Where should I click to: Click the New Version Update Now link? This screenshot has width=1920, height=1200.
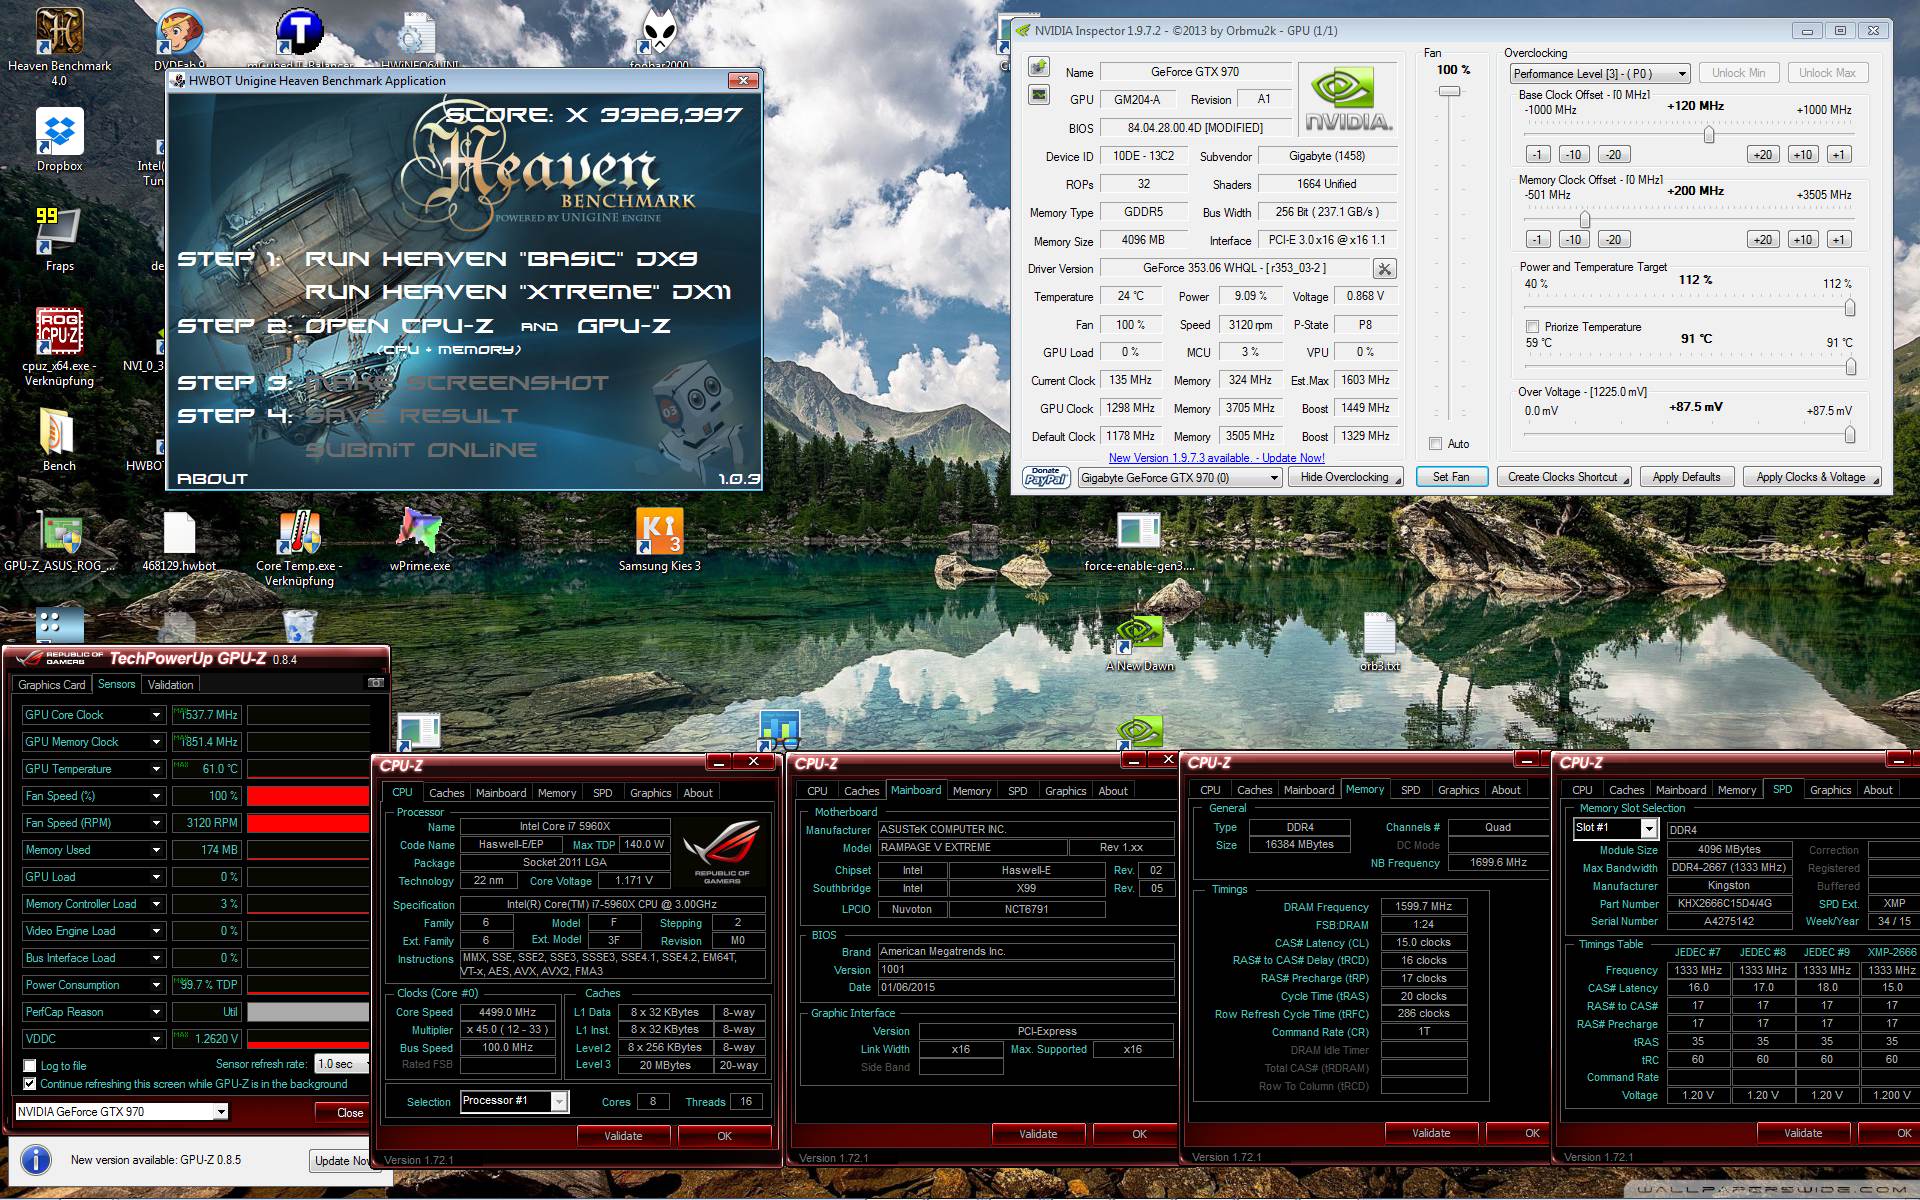click(1217, 458)
